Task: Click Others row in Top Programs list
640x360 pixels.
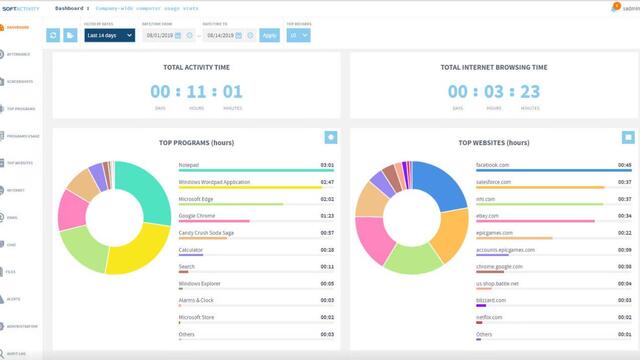Action: click(256, 336)
